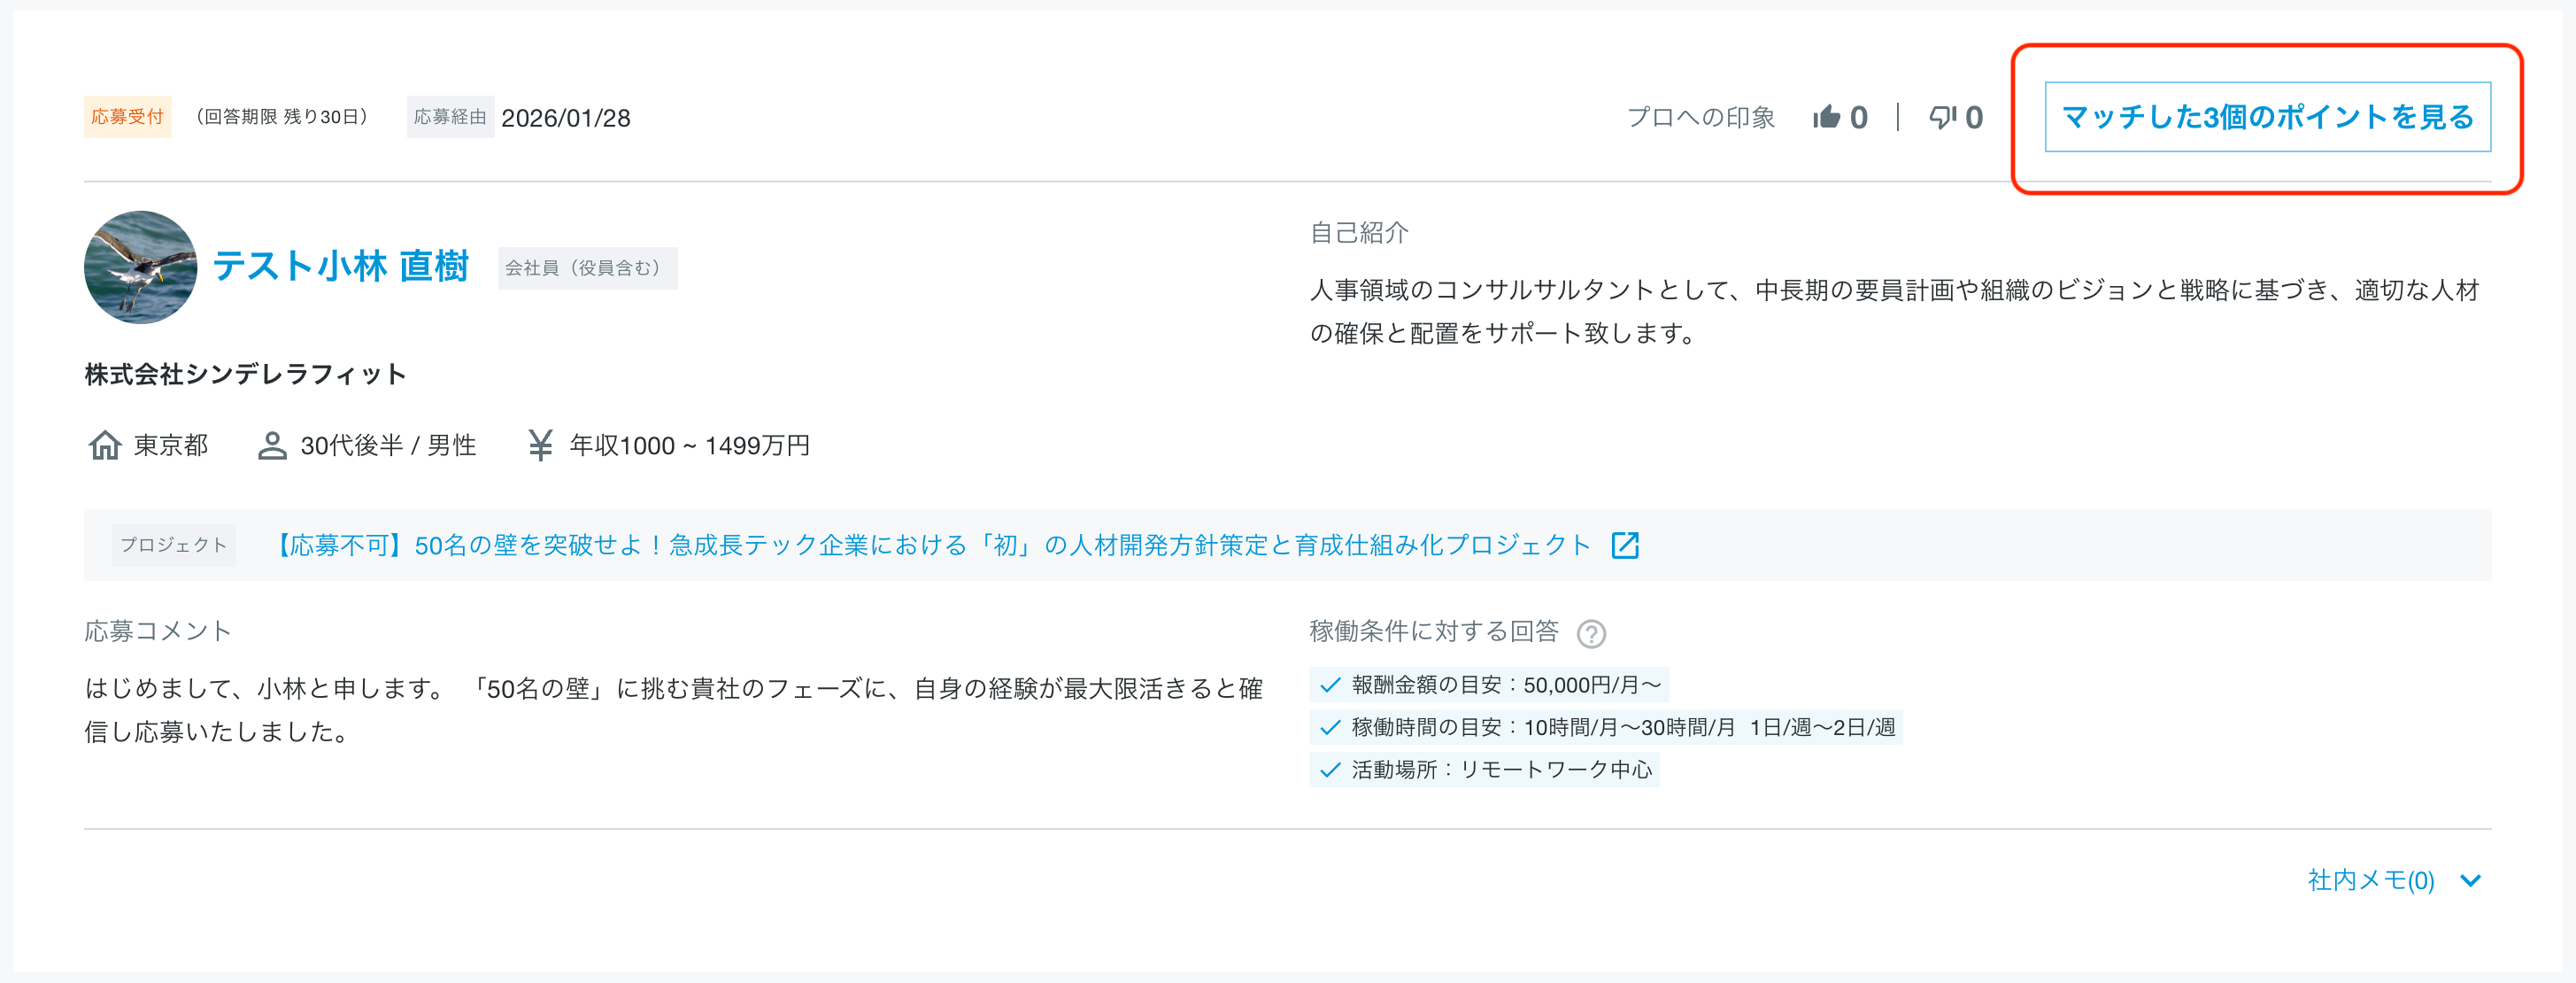Click the checkmark beside 報酬金額の目安

click(1330, 685)
